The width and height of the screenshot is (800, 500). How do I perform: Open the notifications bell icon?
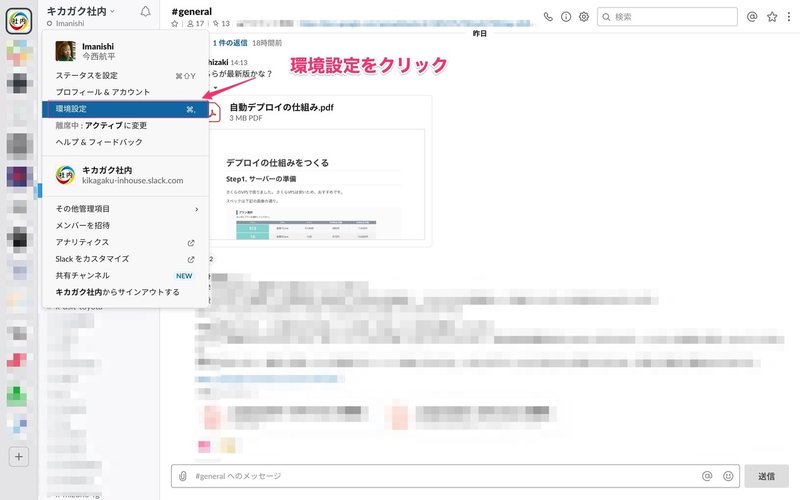[145, 12]
